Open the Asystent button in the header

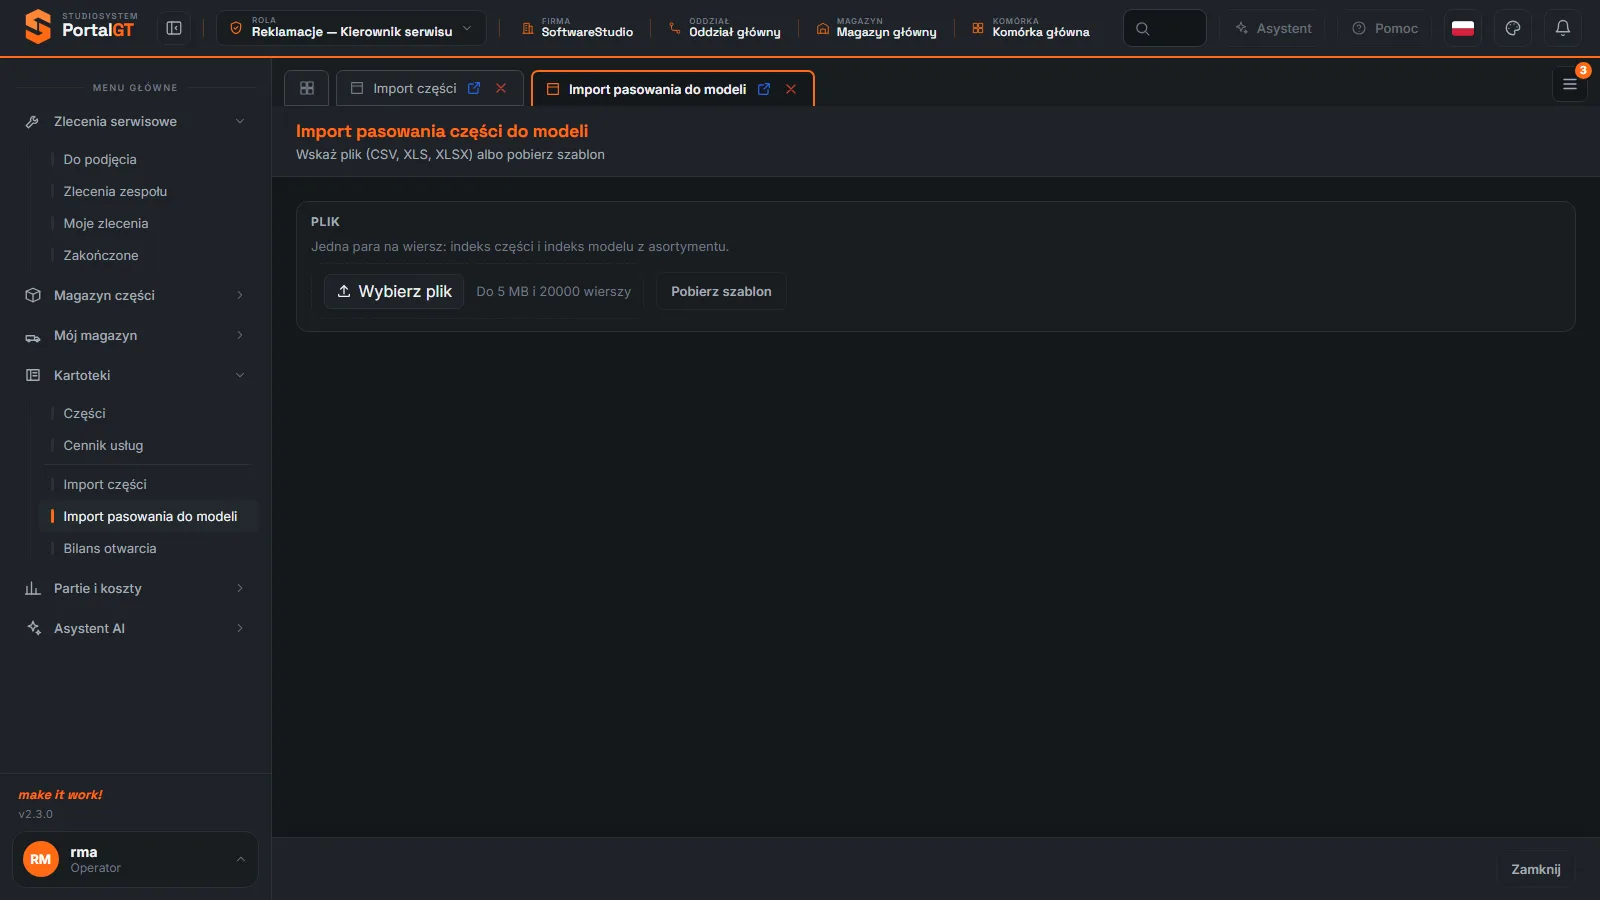[1273, 28]
